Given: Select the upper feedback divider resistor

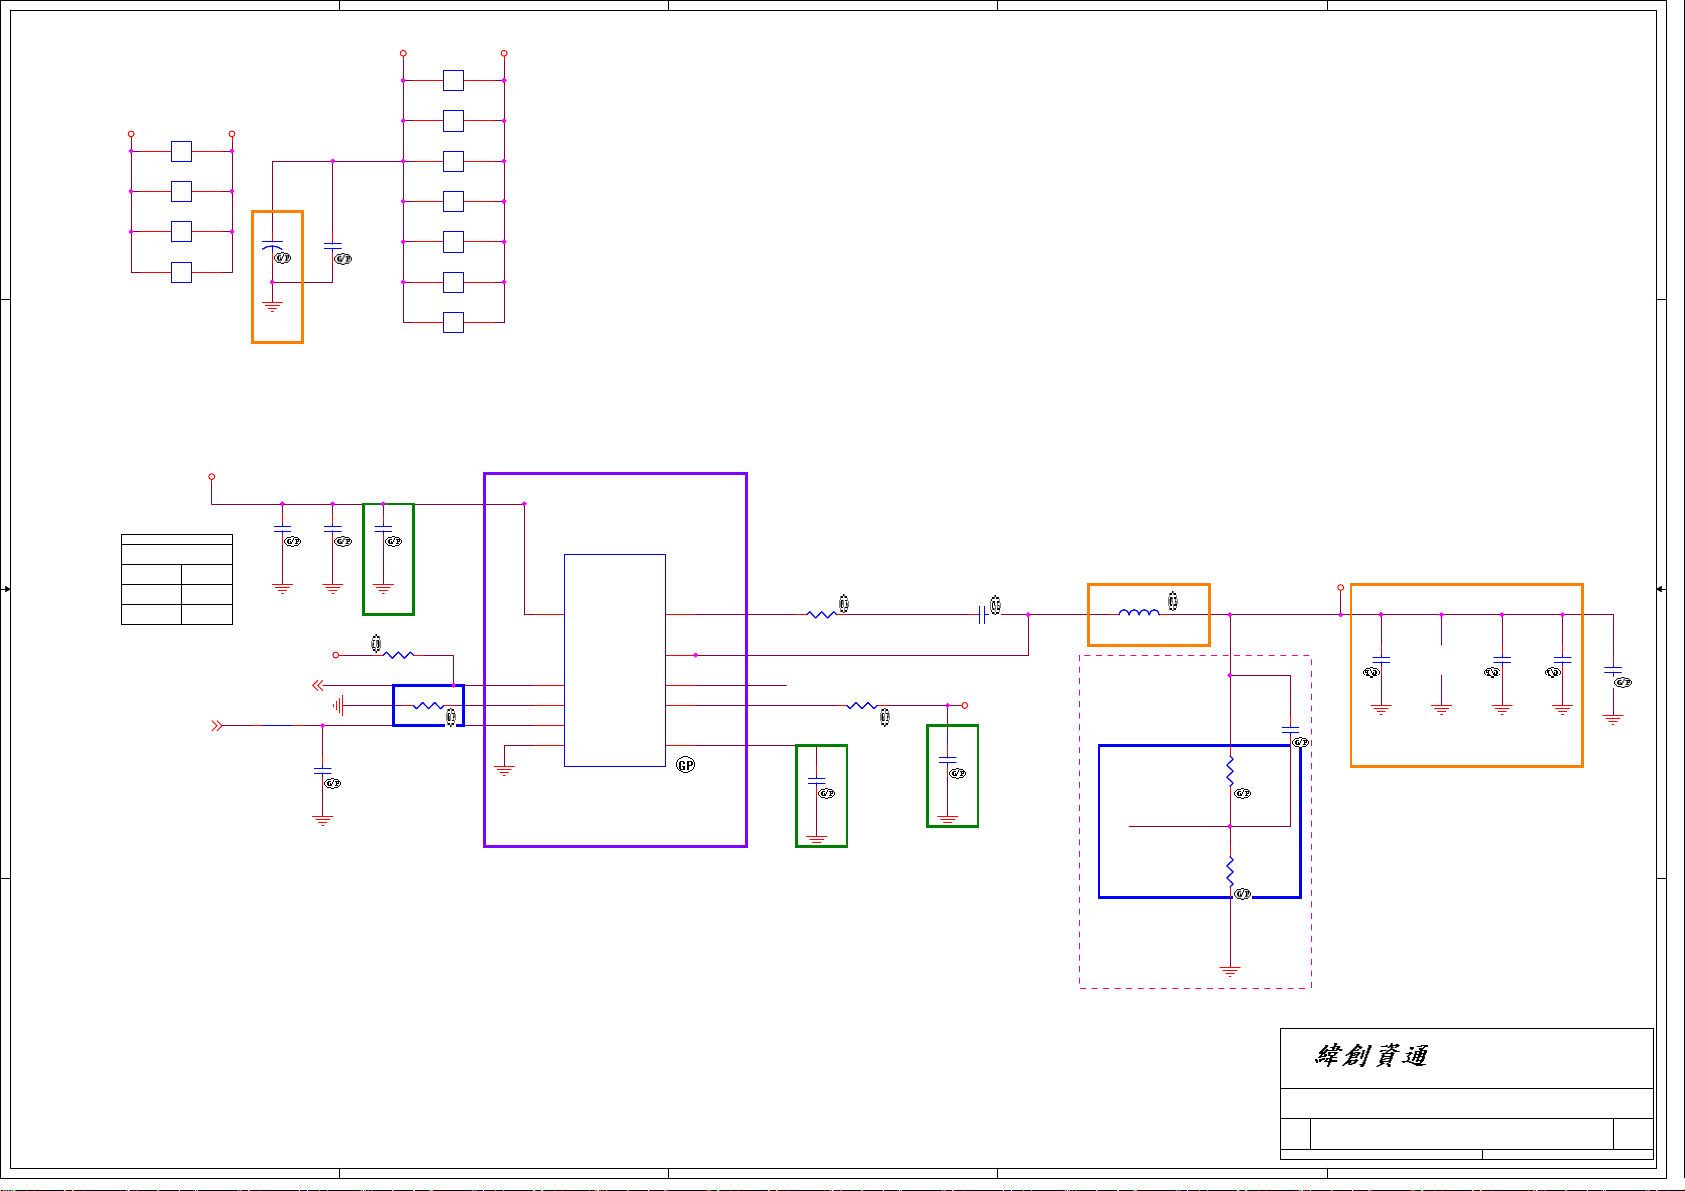Looking at the screenshot, I should [1230, 771].
